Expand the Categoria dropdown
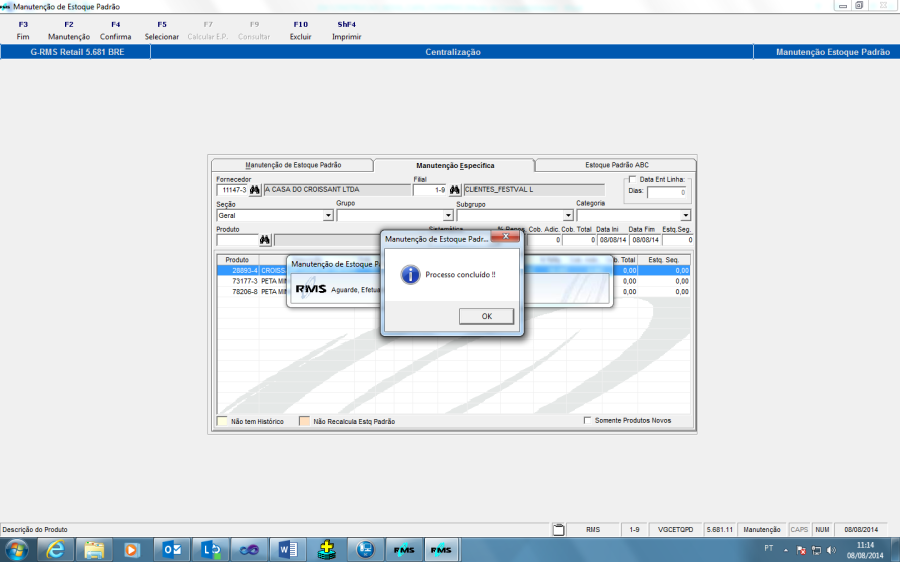900x562 pixels. point(685,215)
